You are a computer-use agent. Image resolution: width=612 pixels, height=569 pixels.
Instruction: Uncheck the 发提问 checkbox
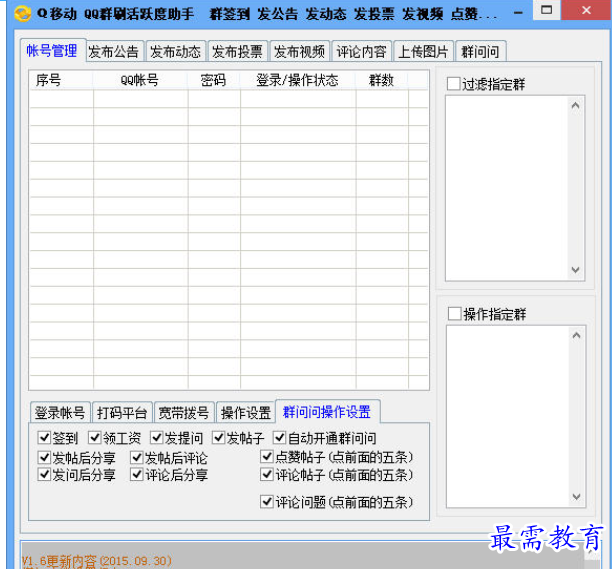(x=157, y=437)
